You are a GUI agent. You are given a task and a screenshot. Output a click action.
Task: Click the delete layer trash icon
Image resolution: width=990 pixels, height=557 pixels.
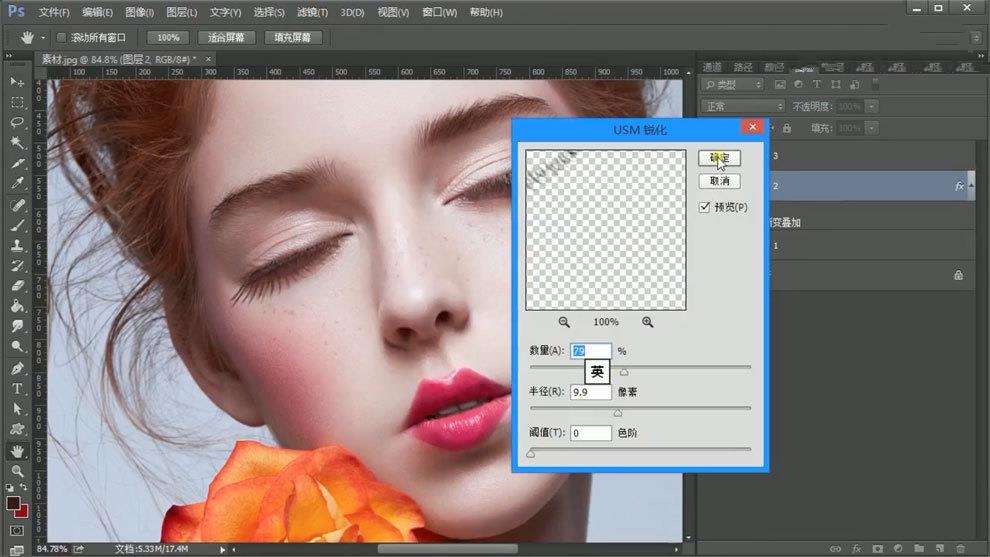[x=960, y=549]
